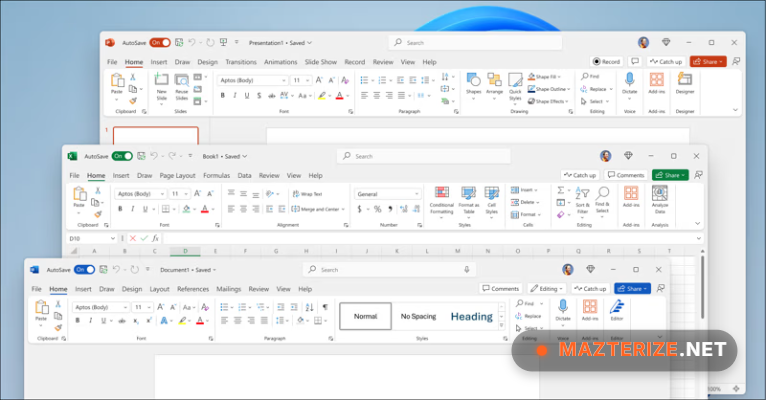
Task: Open Shape Fill dropdown in PowerPoint
Action: (559, 77)
